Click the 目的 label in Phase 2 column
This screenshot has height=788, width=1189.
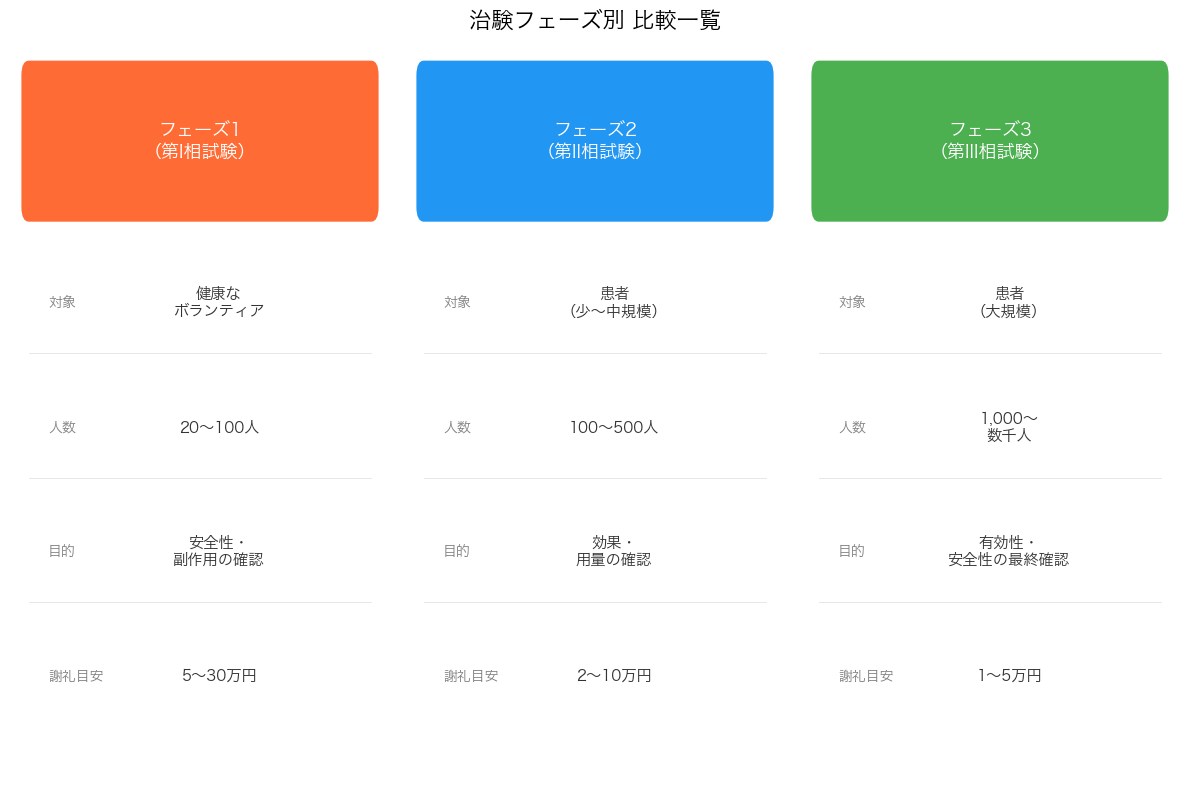[457, 551]
